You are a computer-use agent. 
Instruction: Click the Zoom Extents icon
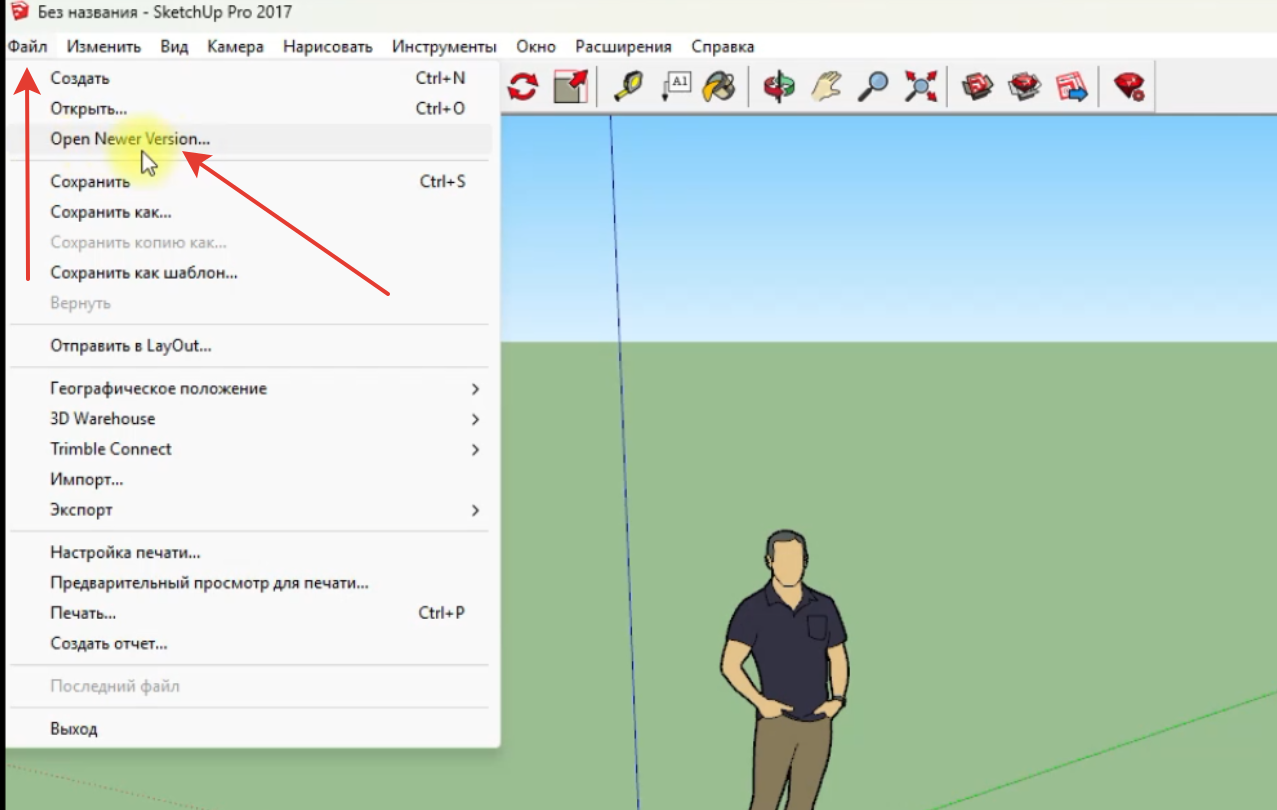[x=919, y=86]
